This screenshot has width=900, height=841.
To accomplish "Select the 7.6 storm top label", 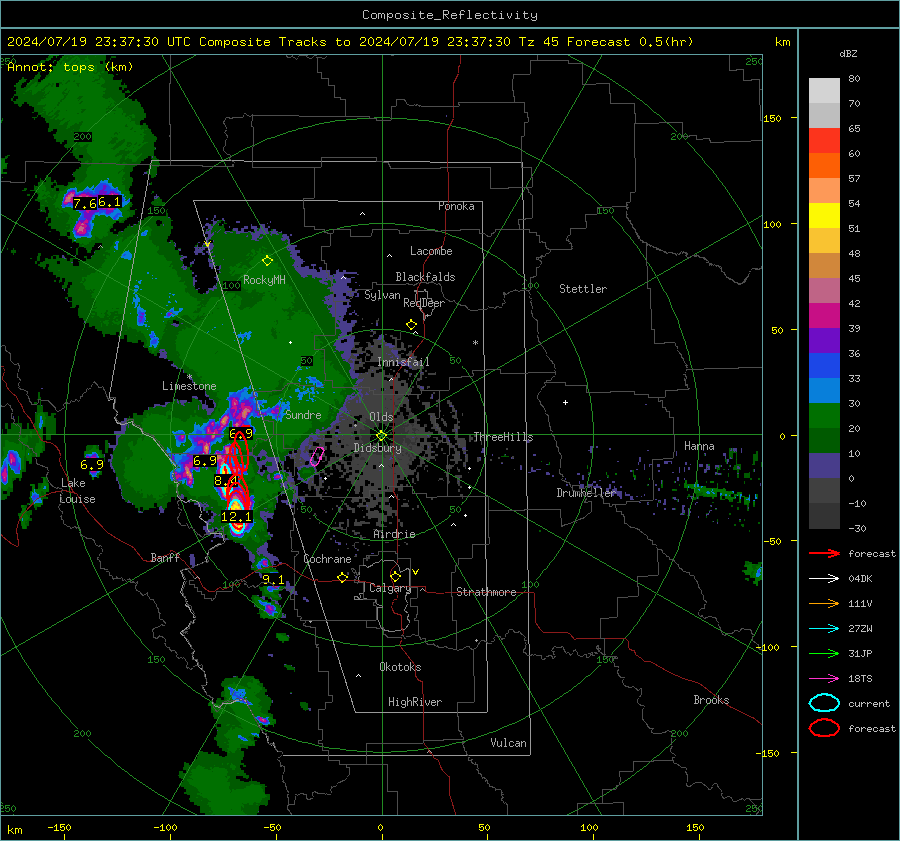I will (84, 203).
